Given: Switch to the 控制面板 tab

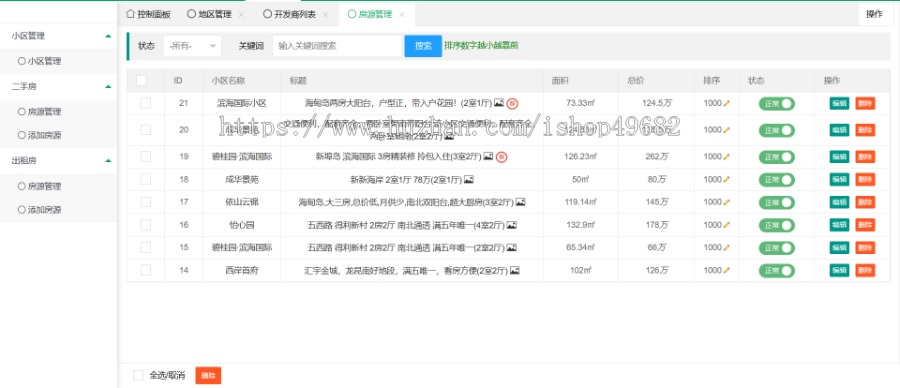Looking at the screenshot, I should point(148,15).
